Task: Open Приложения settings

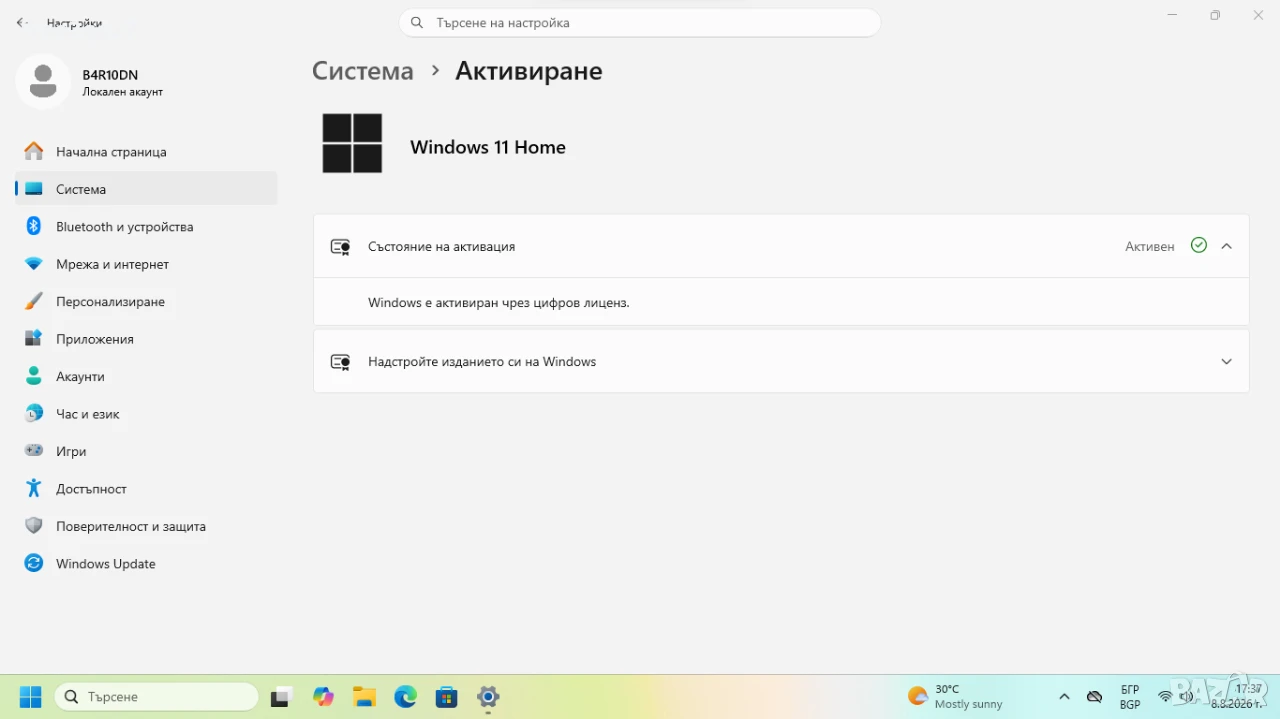Action: (146, 339)
